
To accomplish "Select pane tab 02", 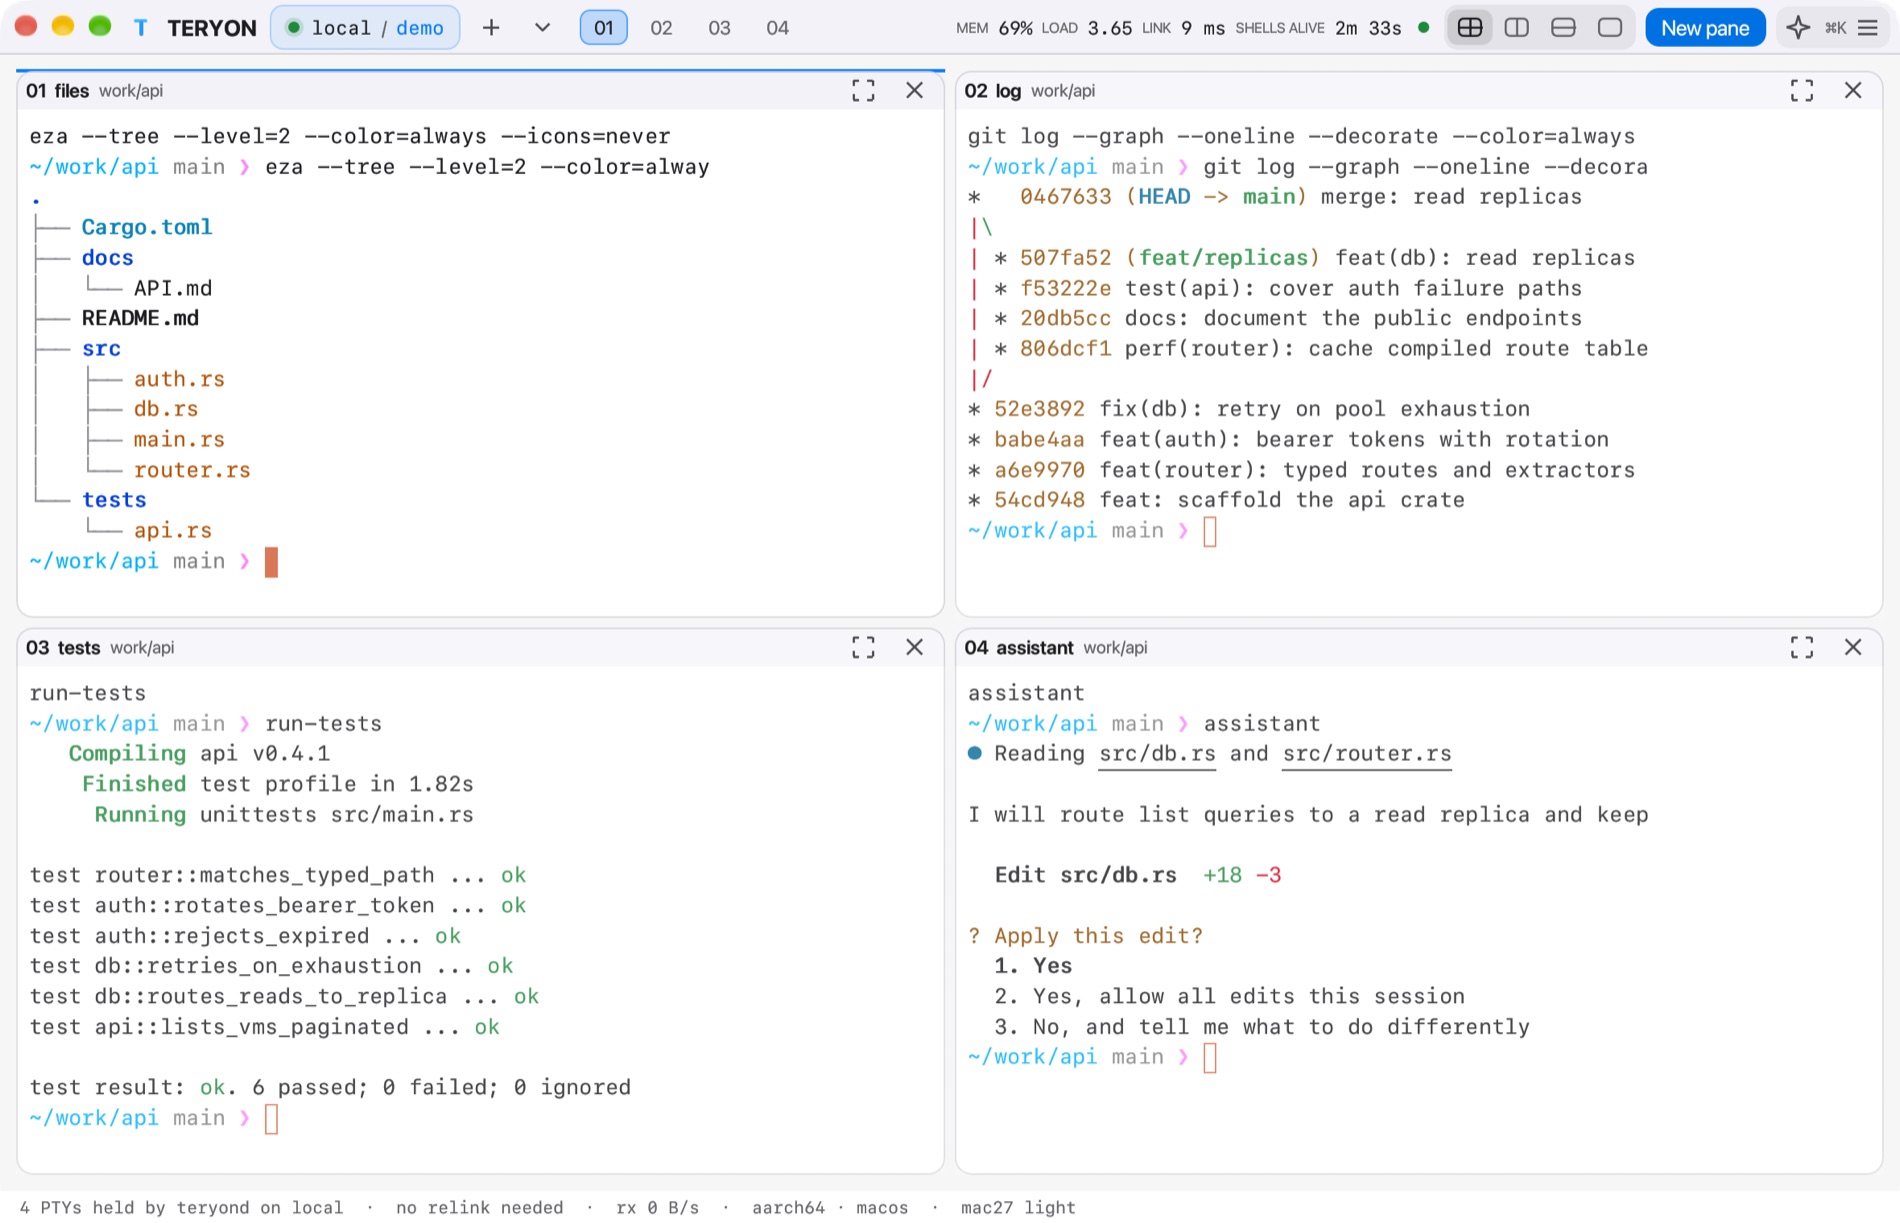I will [661, 28].
